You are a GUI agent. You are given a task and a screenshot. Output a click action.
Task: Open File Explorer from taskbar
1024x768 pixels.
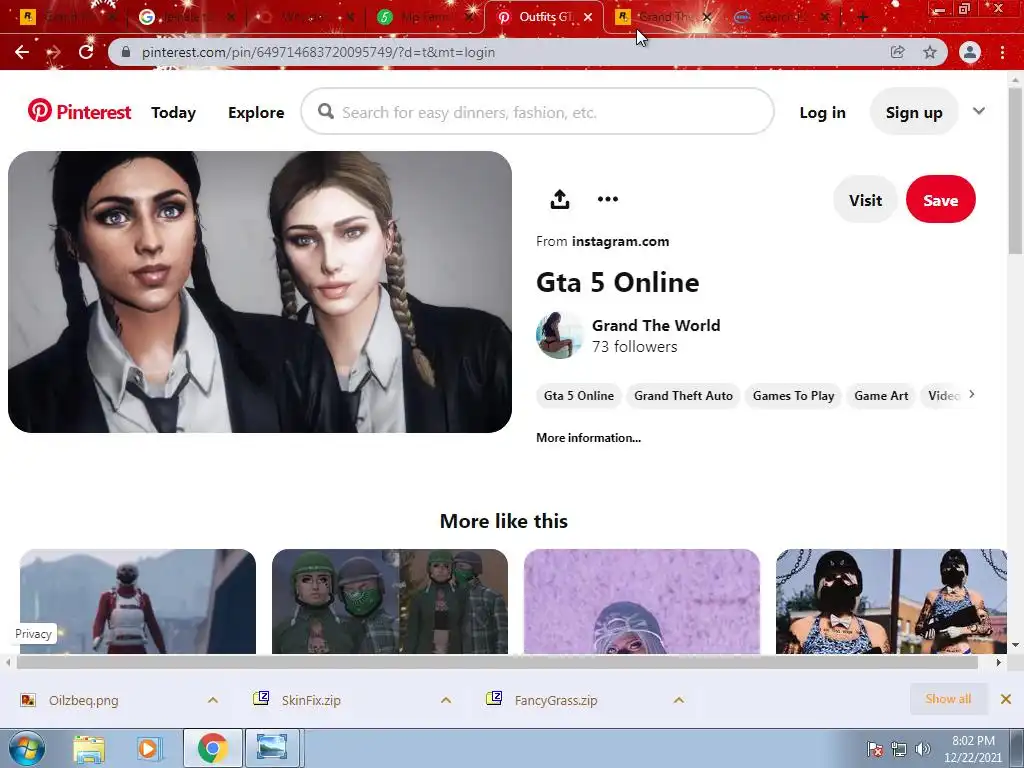coord(89,748)
